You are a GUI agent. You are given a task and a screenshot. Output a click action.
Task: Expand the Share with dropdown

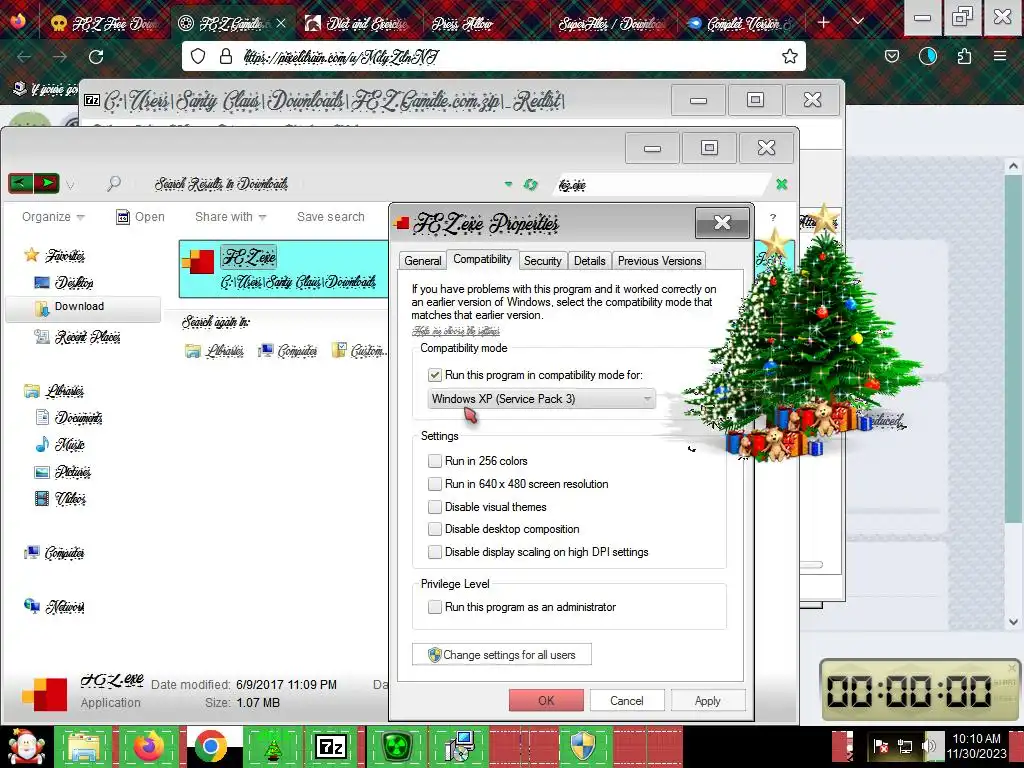pyautogui.click(x=231, y=217)
